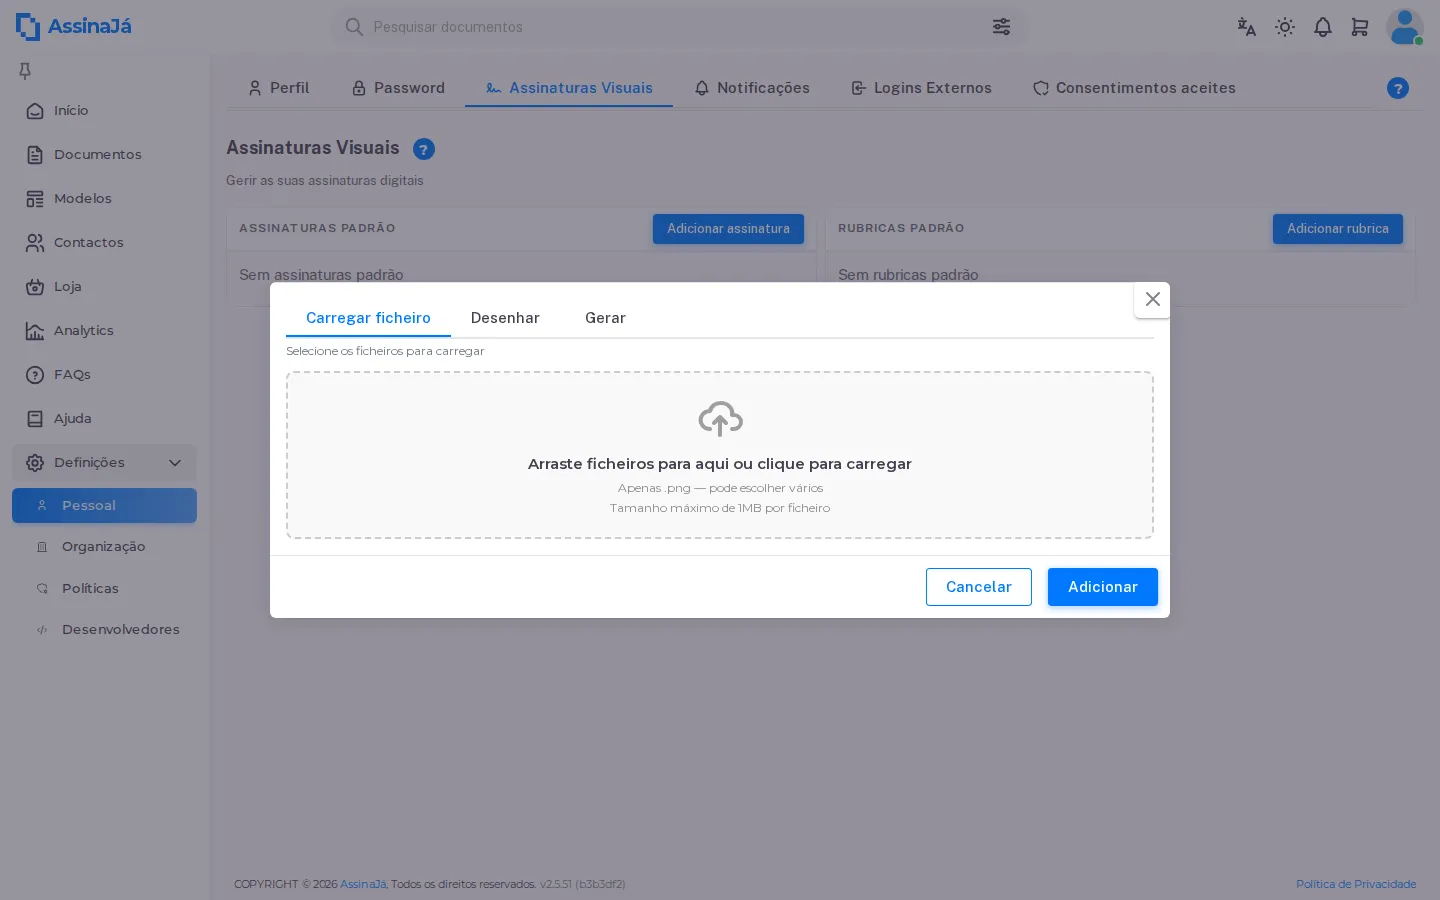Open Documentos in sidebar
Viewport: 1440px width, 900px height.
(104, 155)
